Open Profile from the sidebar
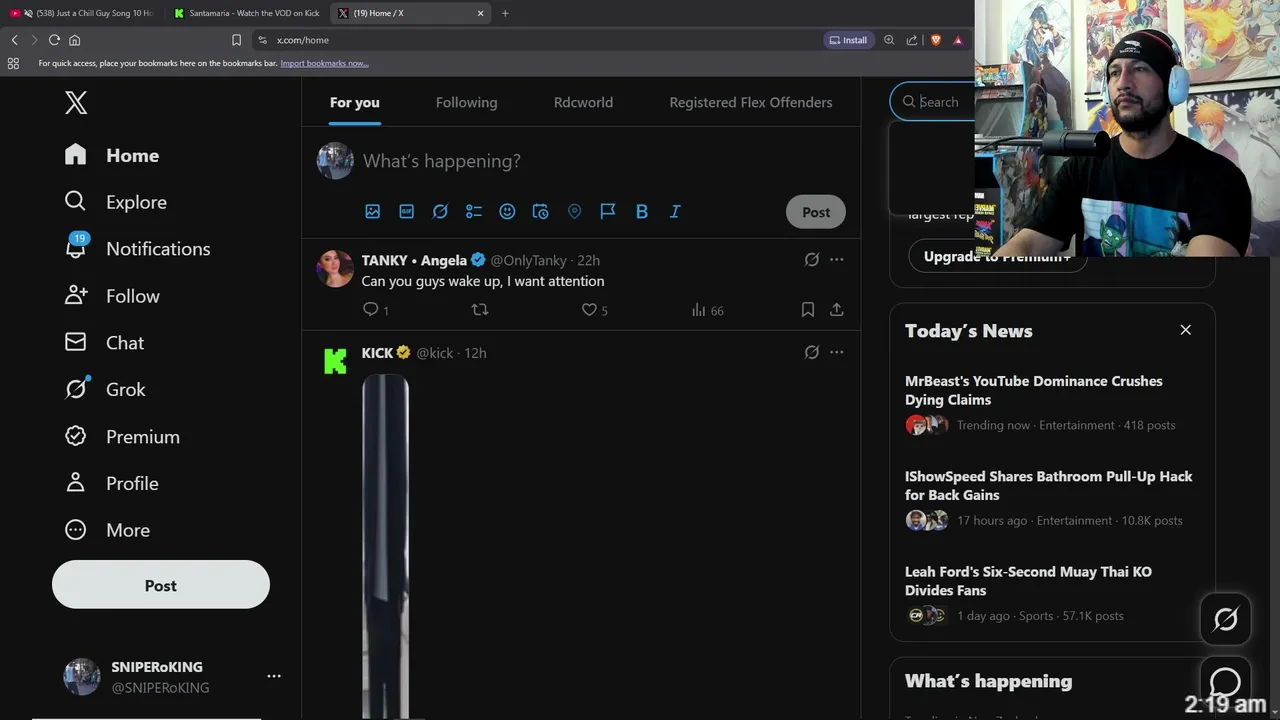This screenshot has height=720, width=1280. click(x=111, y=483)
